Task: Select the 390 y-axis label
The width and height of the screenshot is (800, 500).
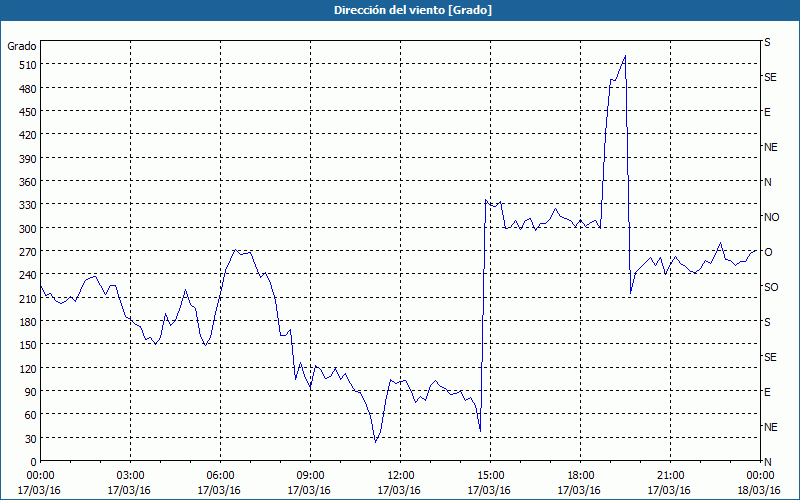Action: pyautogui.click(x=27, y=158)
